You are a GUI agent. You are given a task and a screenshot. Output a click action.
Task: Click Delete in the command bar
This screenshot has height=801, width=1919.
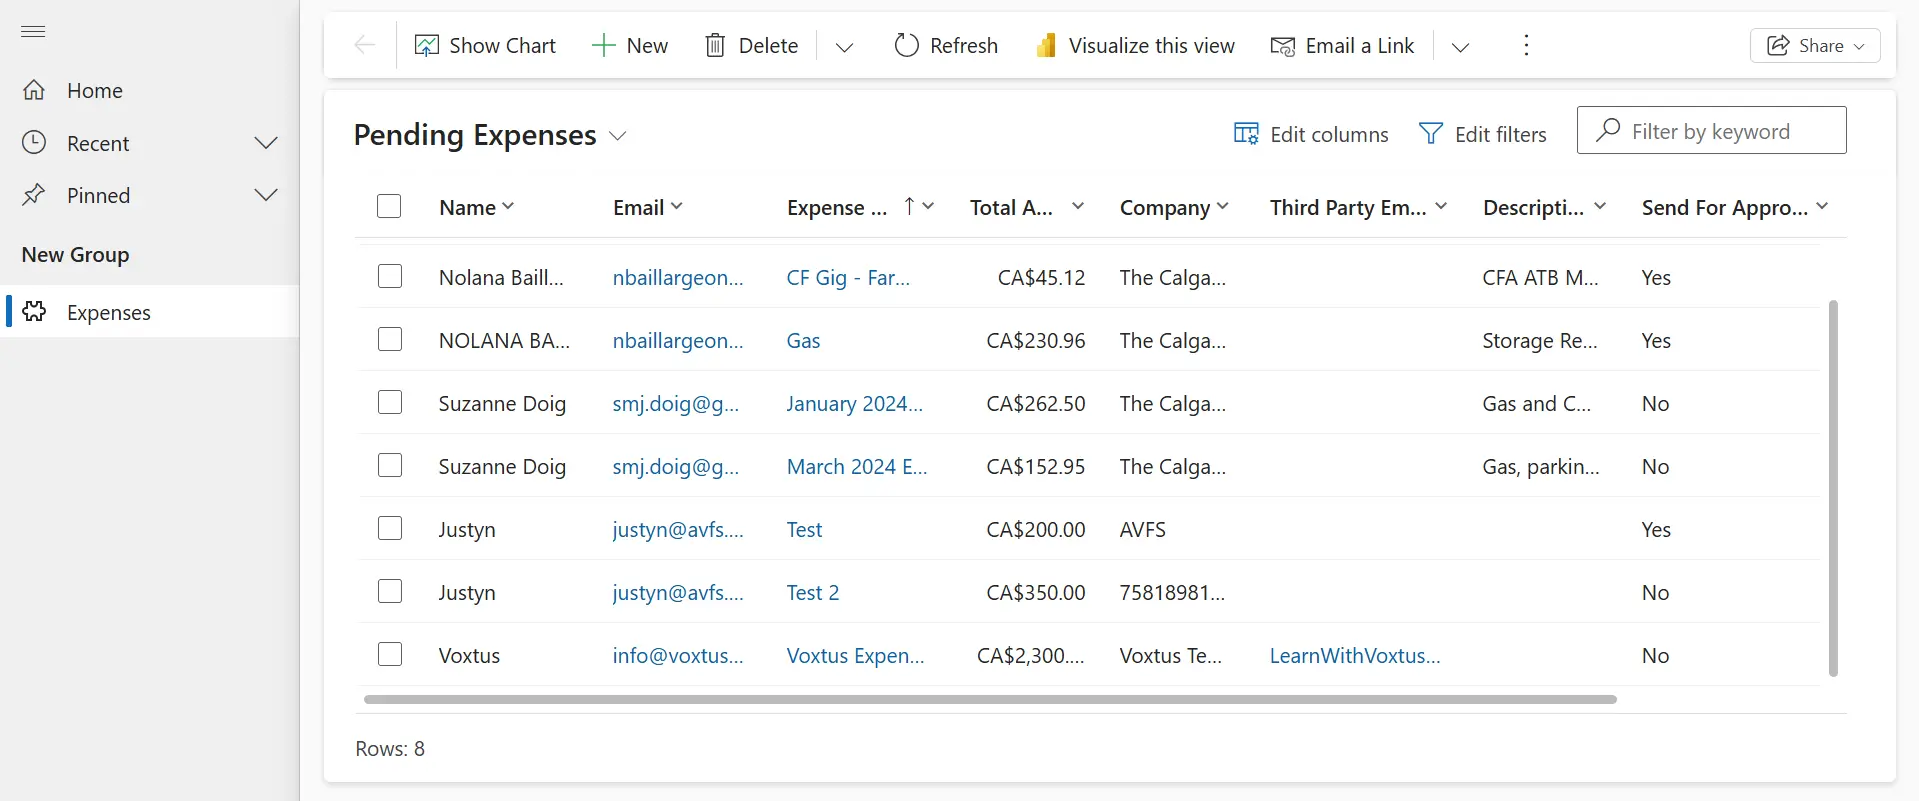pos(752,46)
